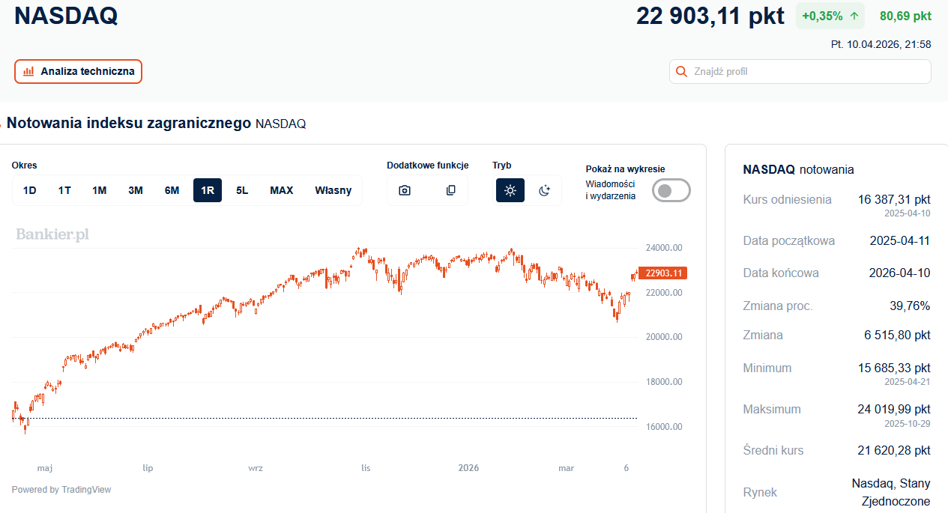Select the 6M period

pos(172,190)
